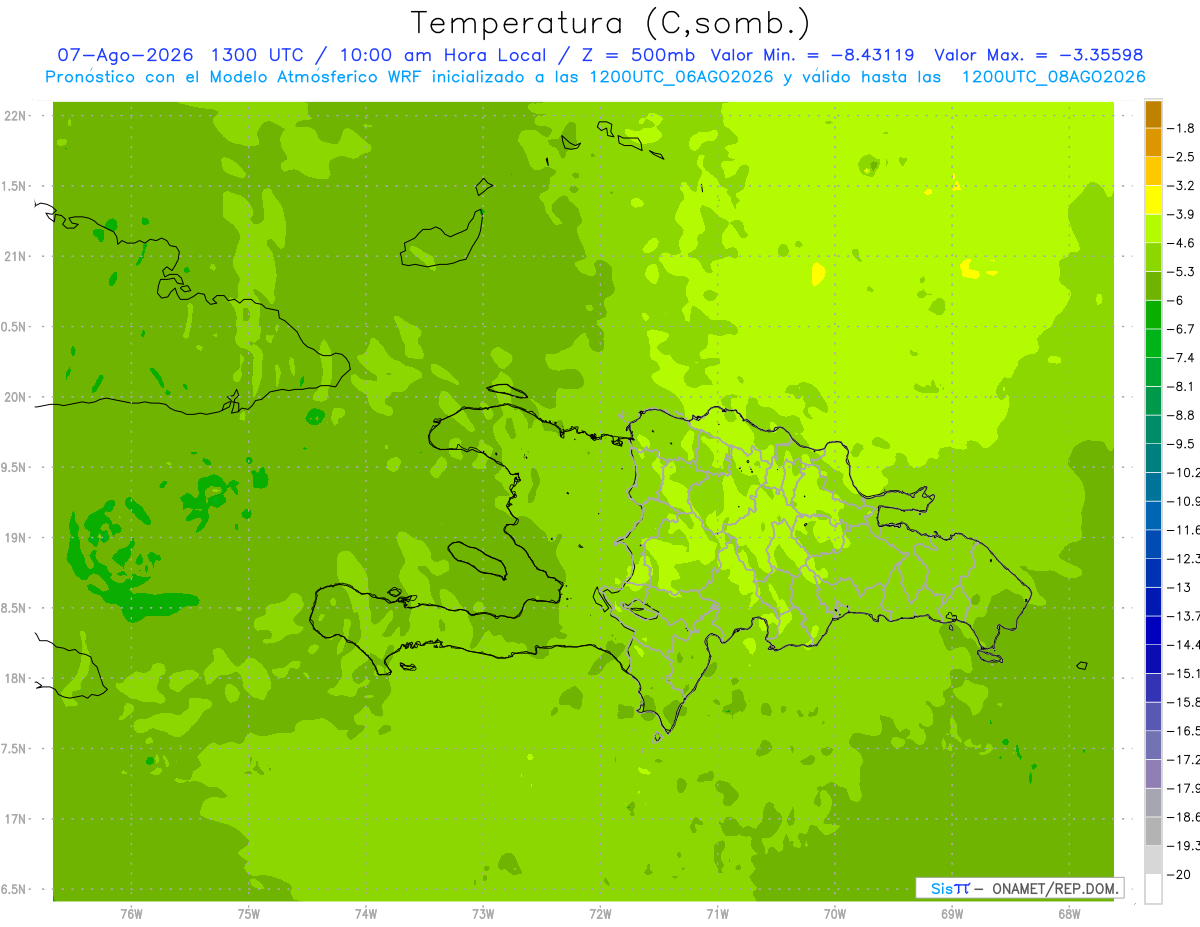This screenshot has width=1200, height=927.
Task: Click the '69W' longitude label
Action: tap(952, 914)
